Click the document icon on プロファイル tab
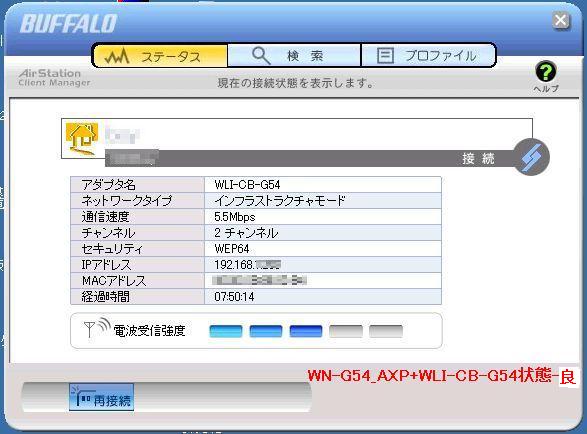The height and width of the screenshot is (434, 587). coord(385,56)
